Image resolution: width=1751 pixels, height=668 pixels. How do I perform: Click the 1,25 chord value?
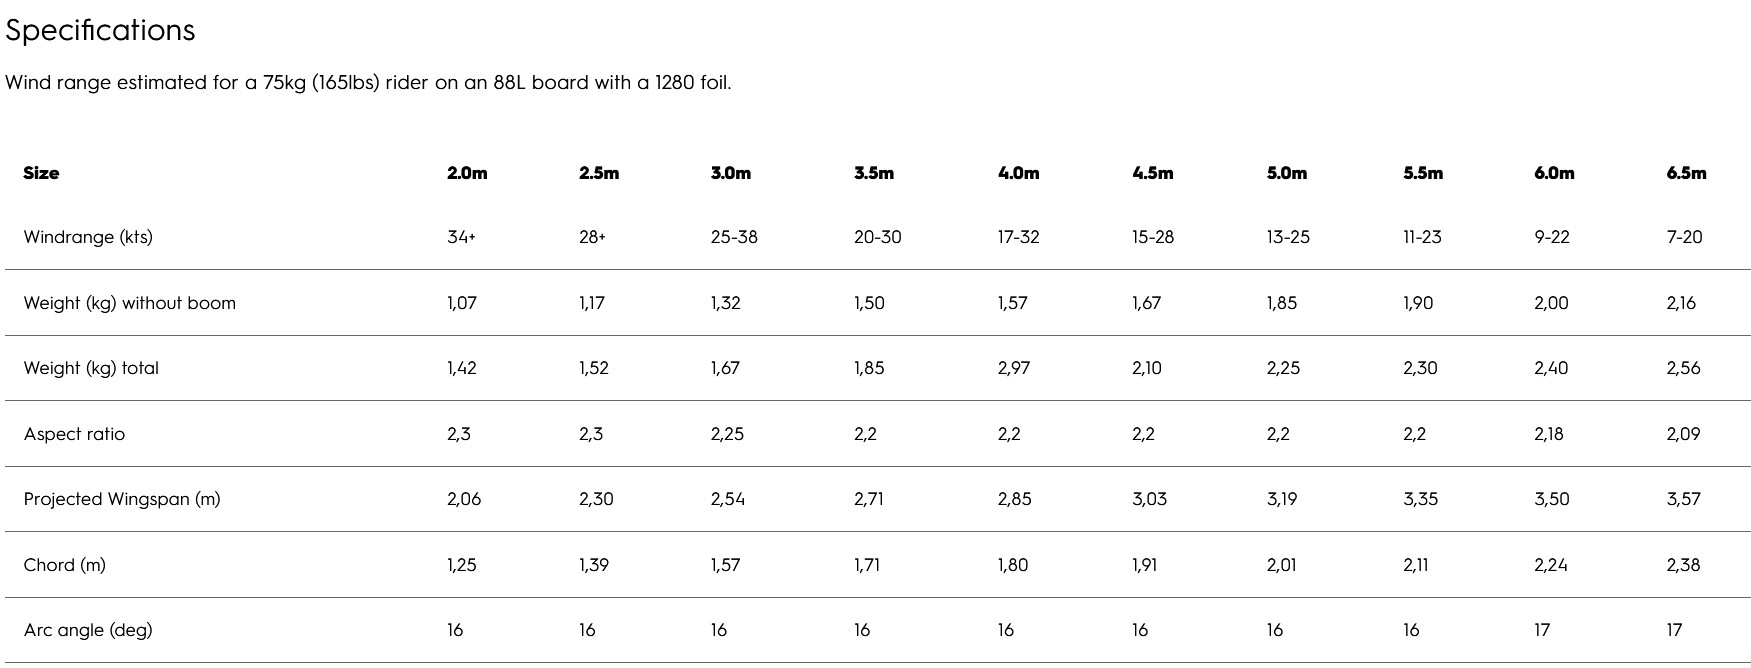pyautogui.click(x=461, y=565)
